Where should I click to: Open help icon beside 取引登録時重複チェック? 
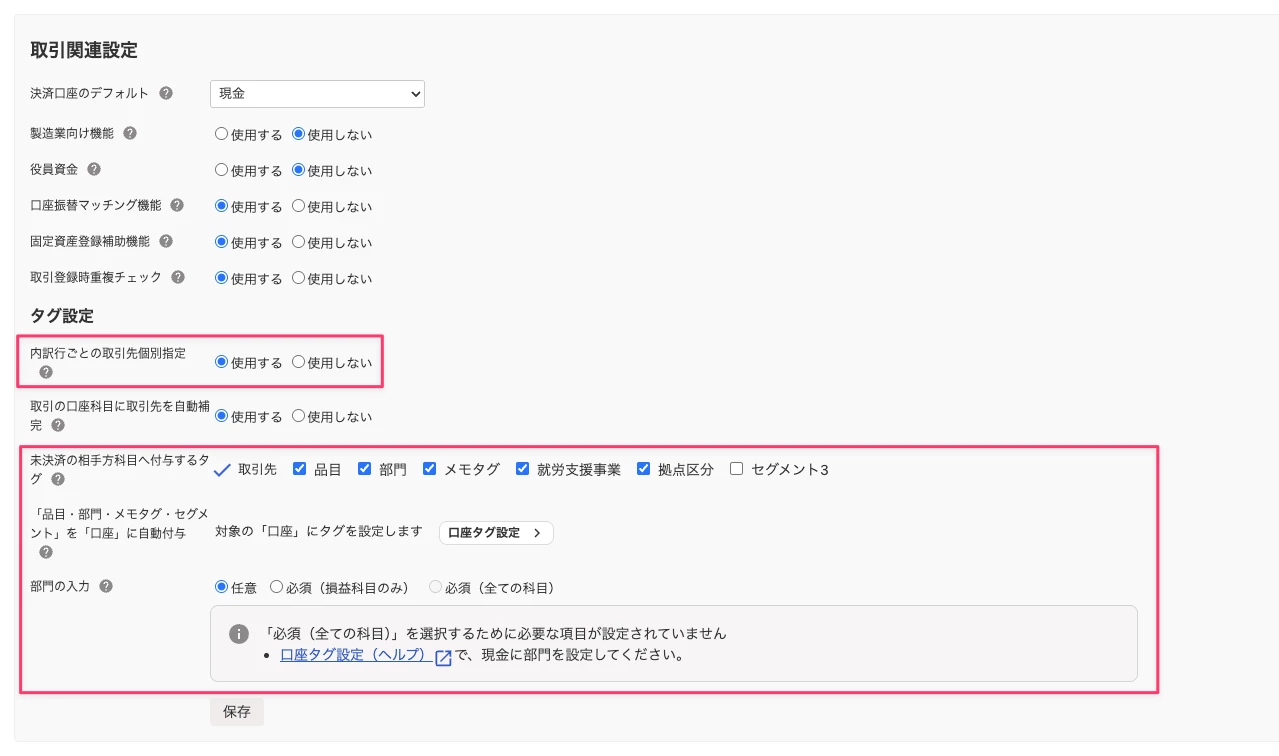tap(178, 277)
